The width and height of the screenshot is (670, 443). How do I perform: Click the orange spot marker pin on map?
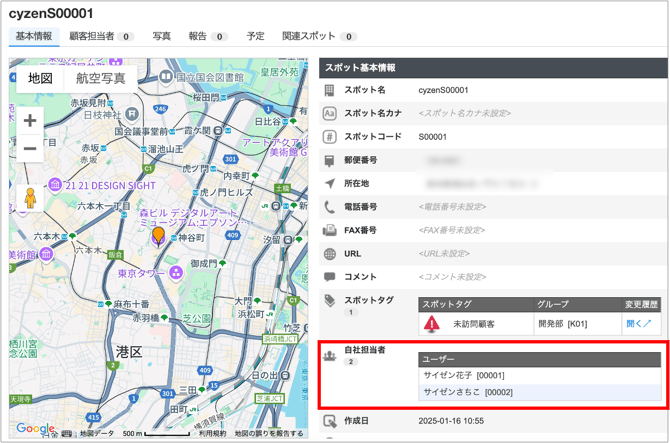tap(158, 236)
